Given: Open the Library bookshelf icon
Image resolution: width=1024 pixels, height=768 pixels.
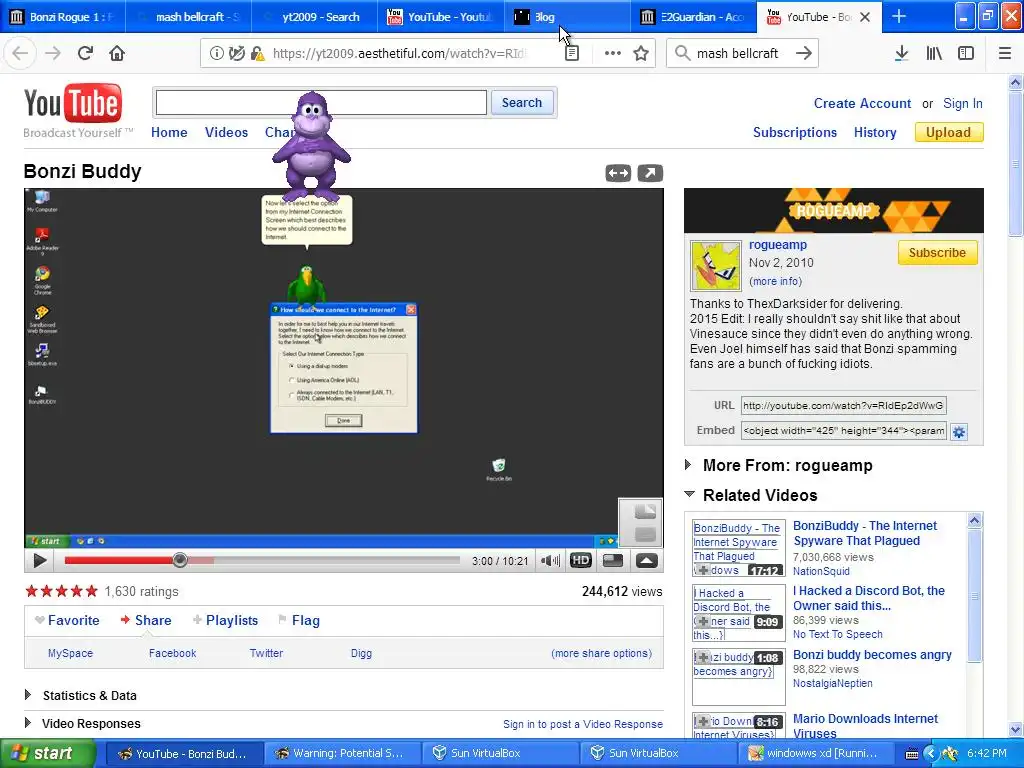Looking at the screenshot, I should click(934, 54).
